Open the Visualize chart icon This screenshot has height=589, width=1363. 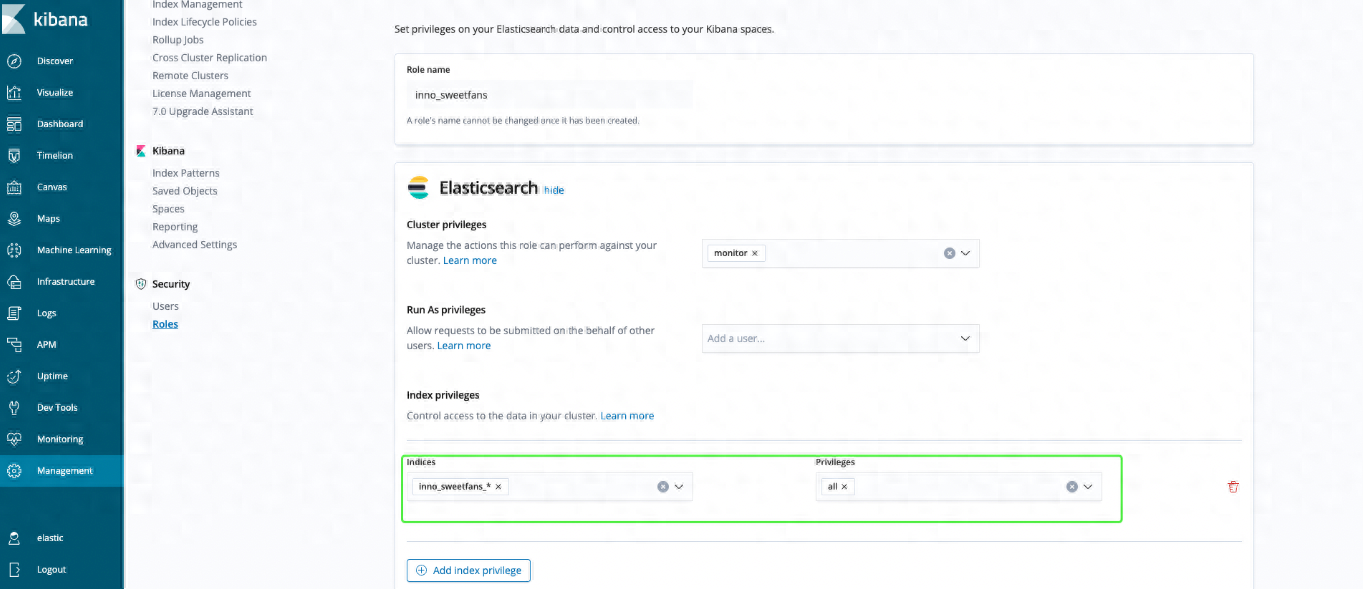[x=14, y=93]
